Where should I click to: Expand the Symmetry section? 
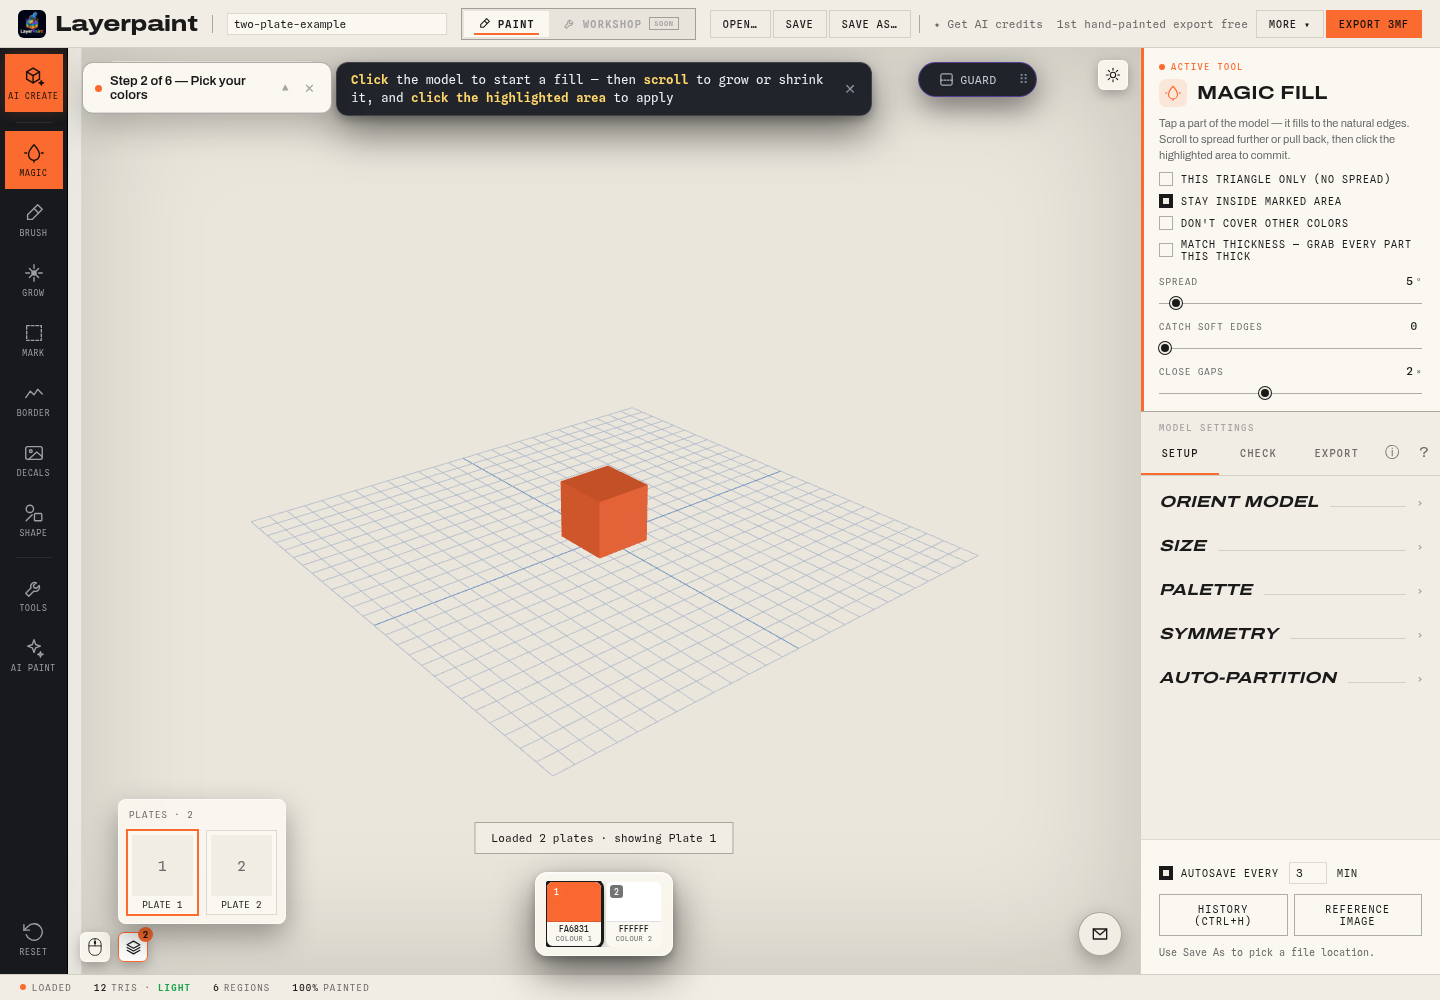click(x=1290, y=634)
